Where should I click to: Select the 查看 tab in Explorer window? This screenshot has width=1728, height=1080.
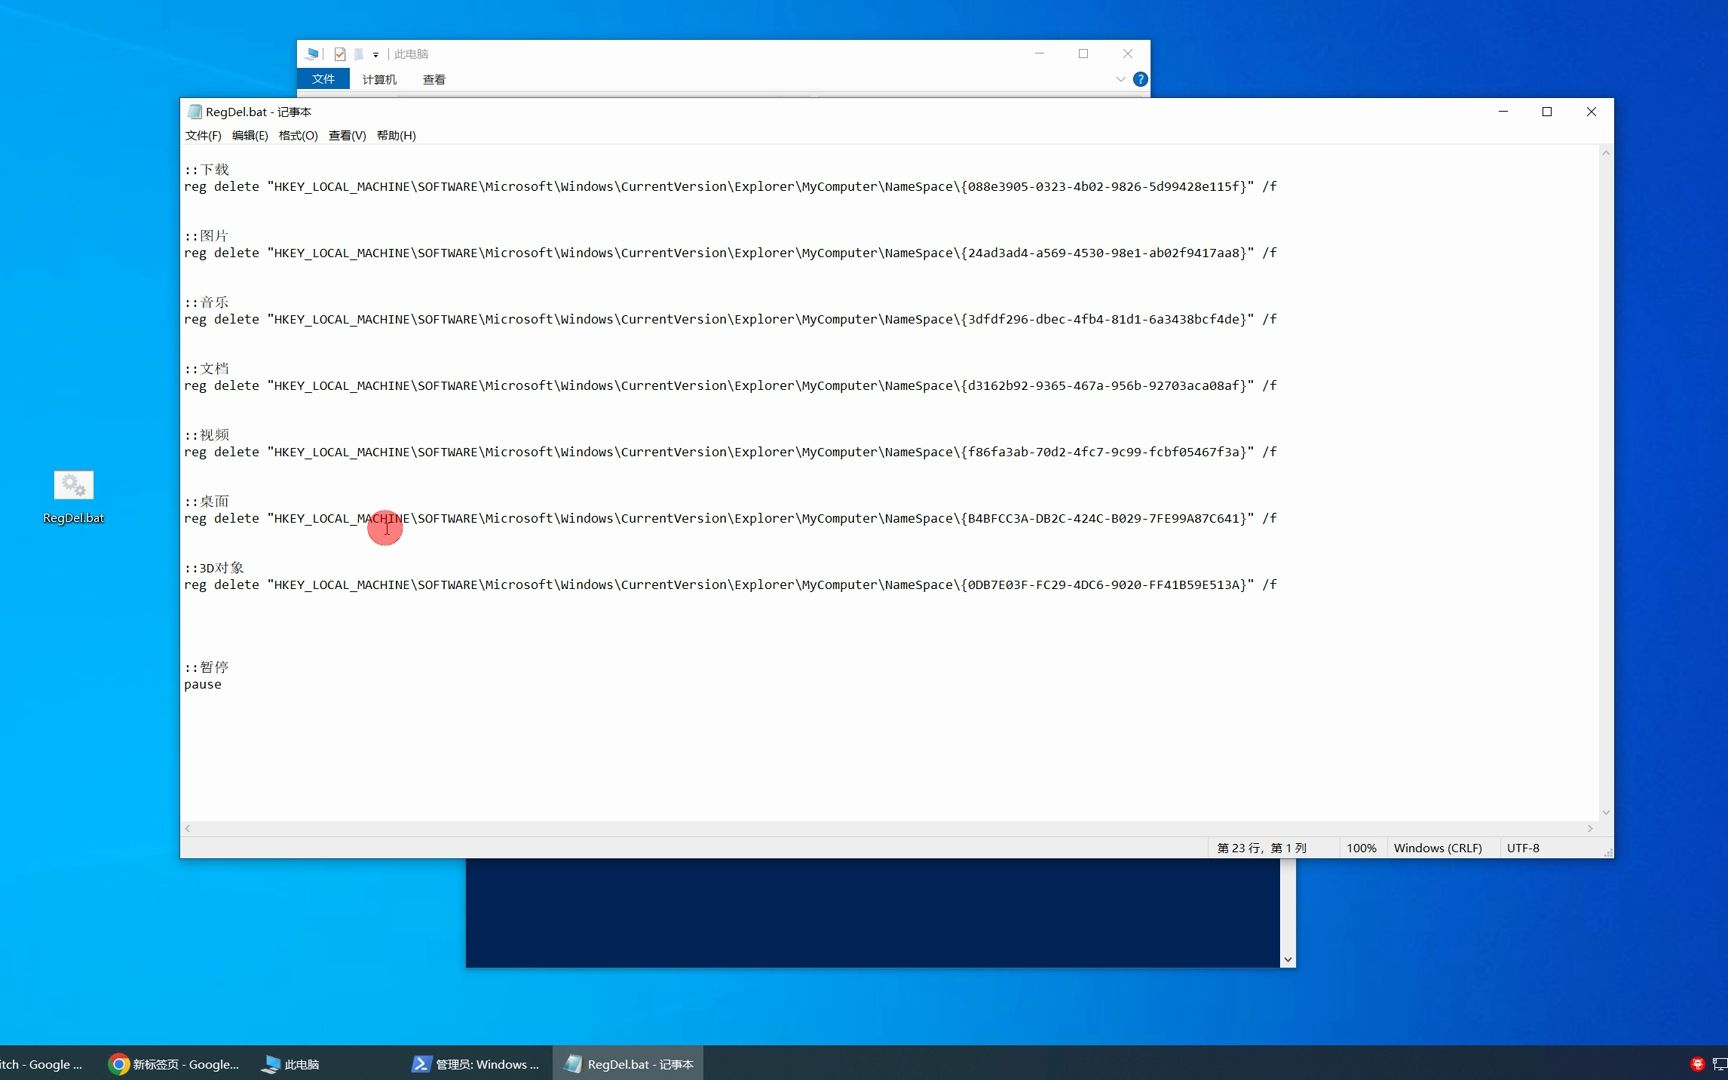[x=434, y=79]
